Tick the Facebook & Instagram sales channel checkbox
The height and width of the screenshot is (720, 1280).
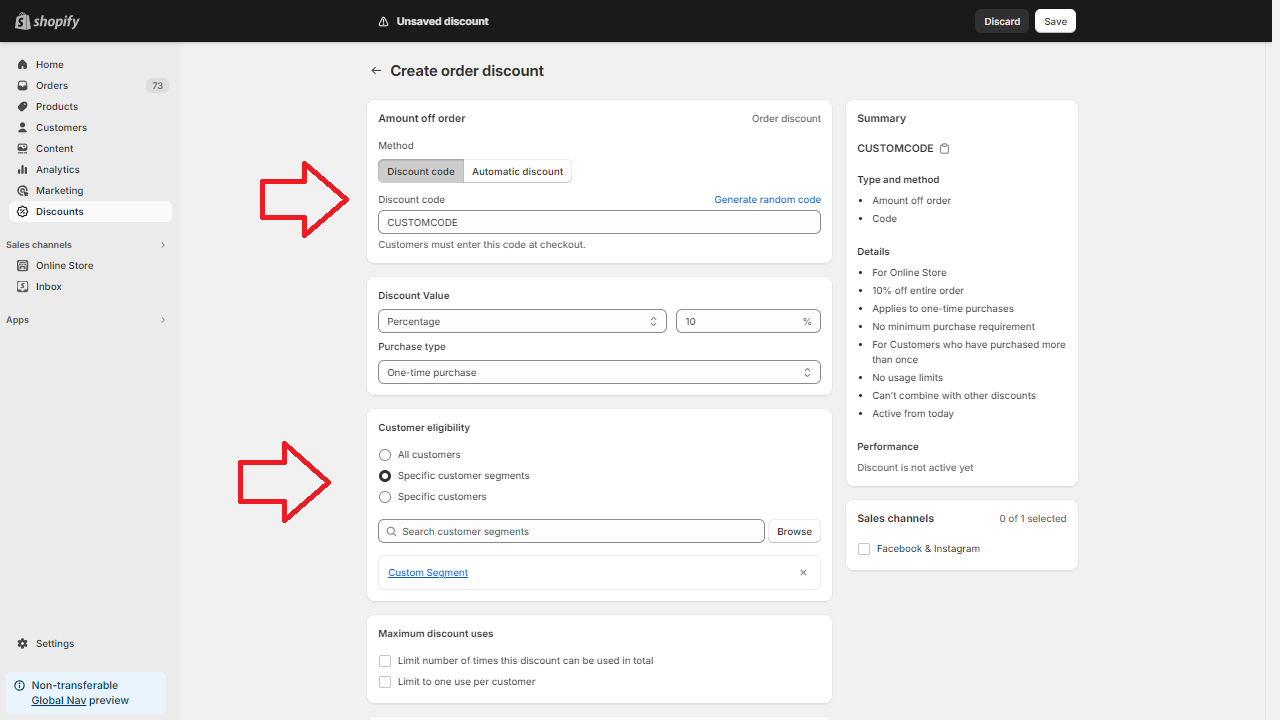(864, 549)
